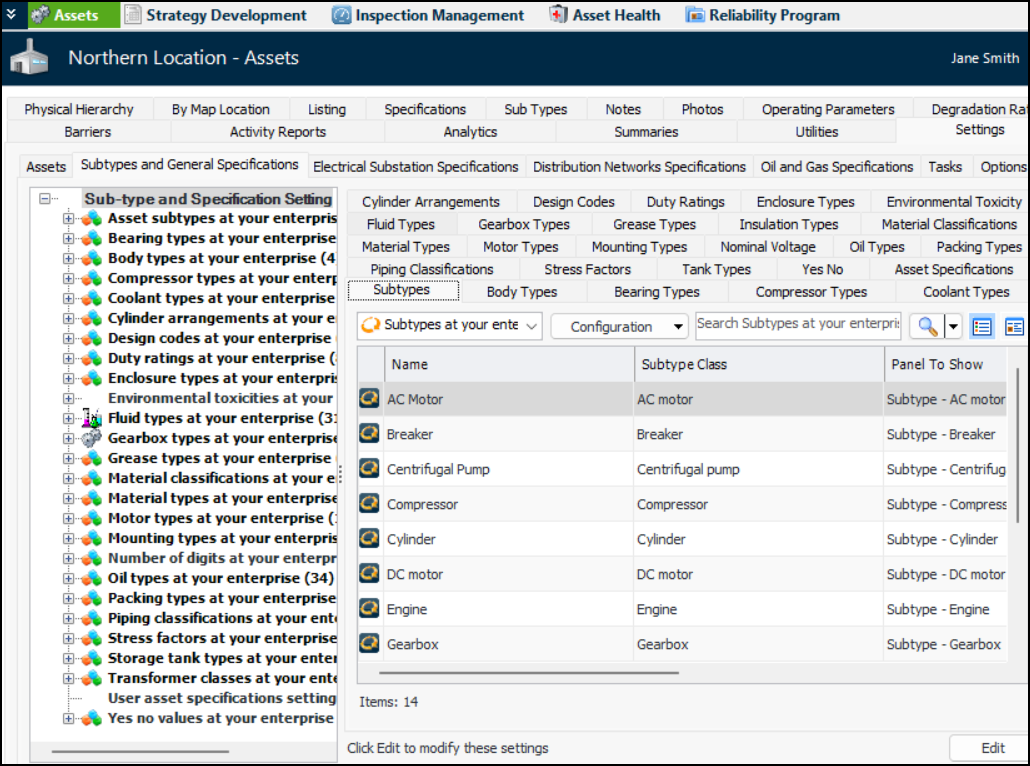This screenshot has height=766, width=1030.
Task: Click the AC Motor row icon
Action: [370, 399]
